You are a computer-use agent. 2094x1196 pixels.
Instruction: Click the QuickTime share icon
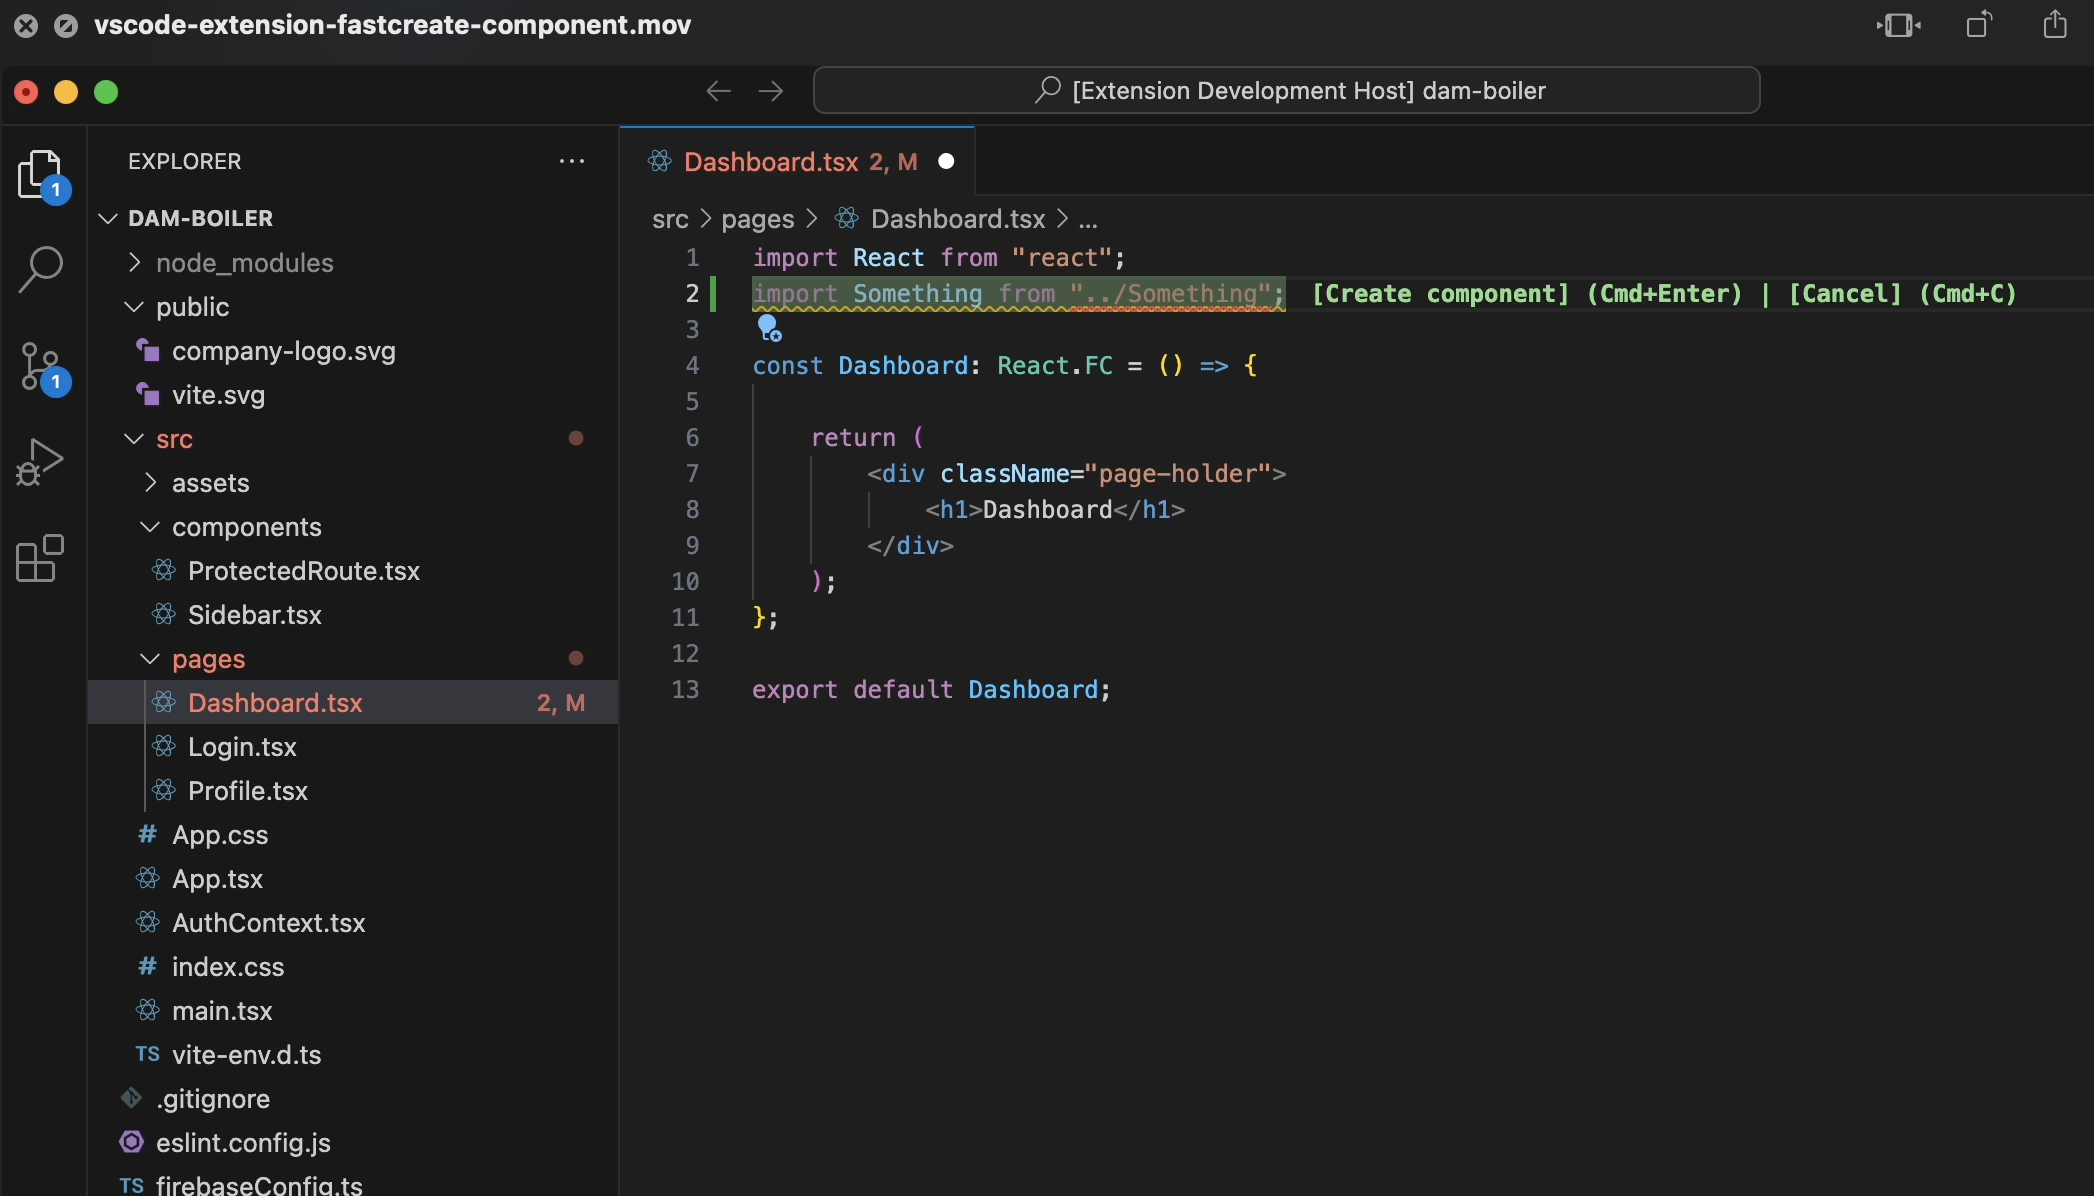pos(2054,25)
